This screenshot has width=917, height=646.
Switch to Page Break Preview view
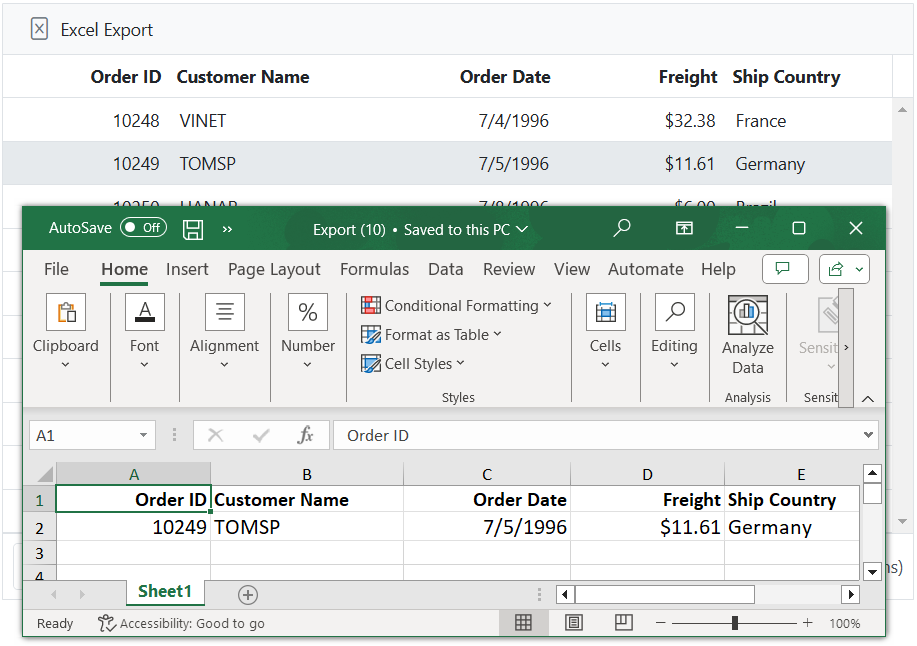[x=623, y=623]
